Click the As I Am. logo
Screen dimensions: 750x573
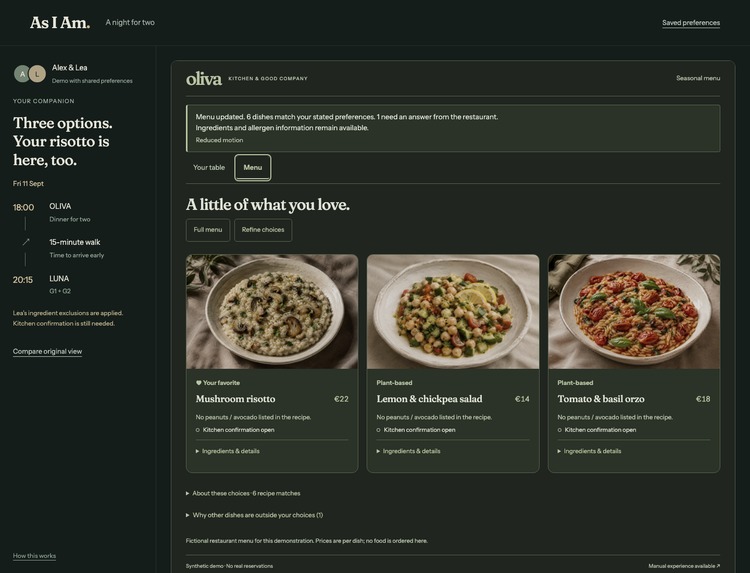coord(60,22)
